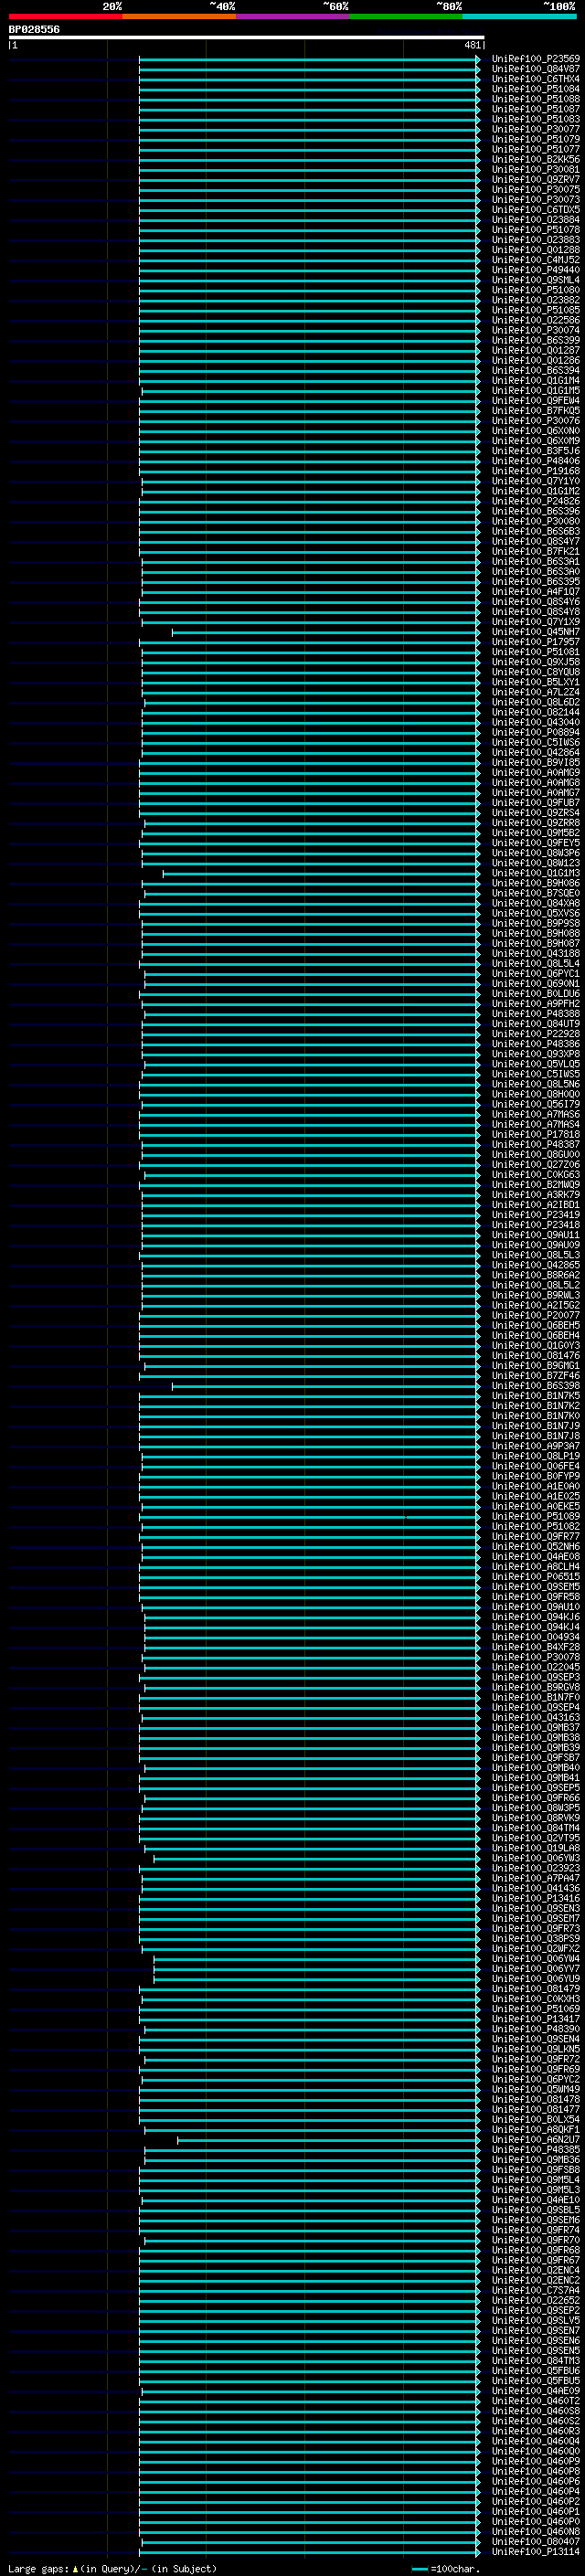Select hit label UniRef100_Q1G0Y3
The image size is (585, 2576).
(536, 1346)
